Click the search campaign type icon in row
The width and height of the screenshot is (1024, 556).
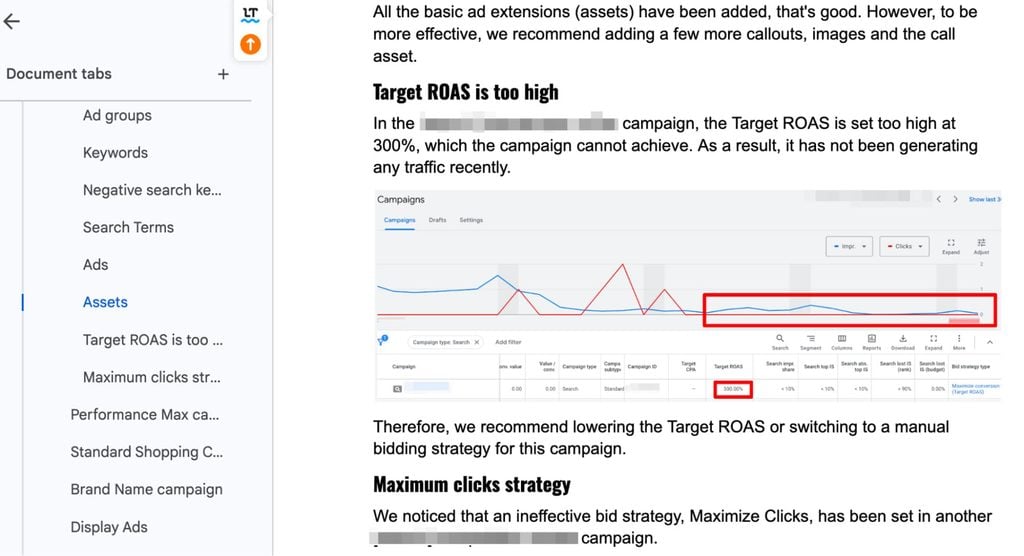point(397,389)
